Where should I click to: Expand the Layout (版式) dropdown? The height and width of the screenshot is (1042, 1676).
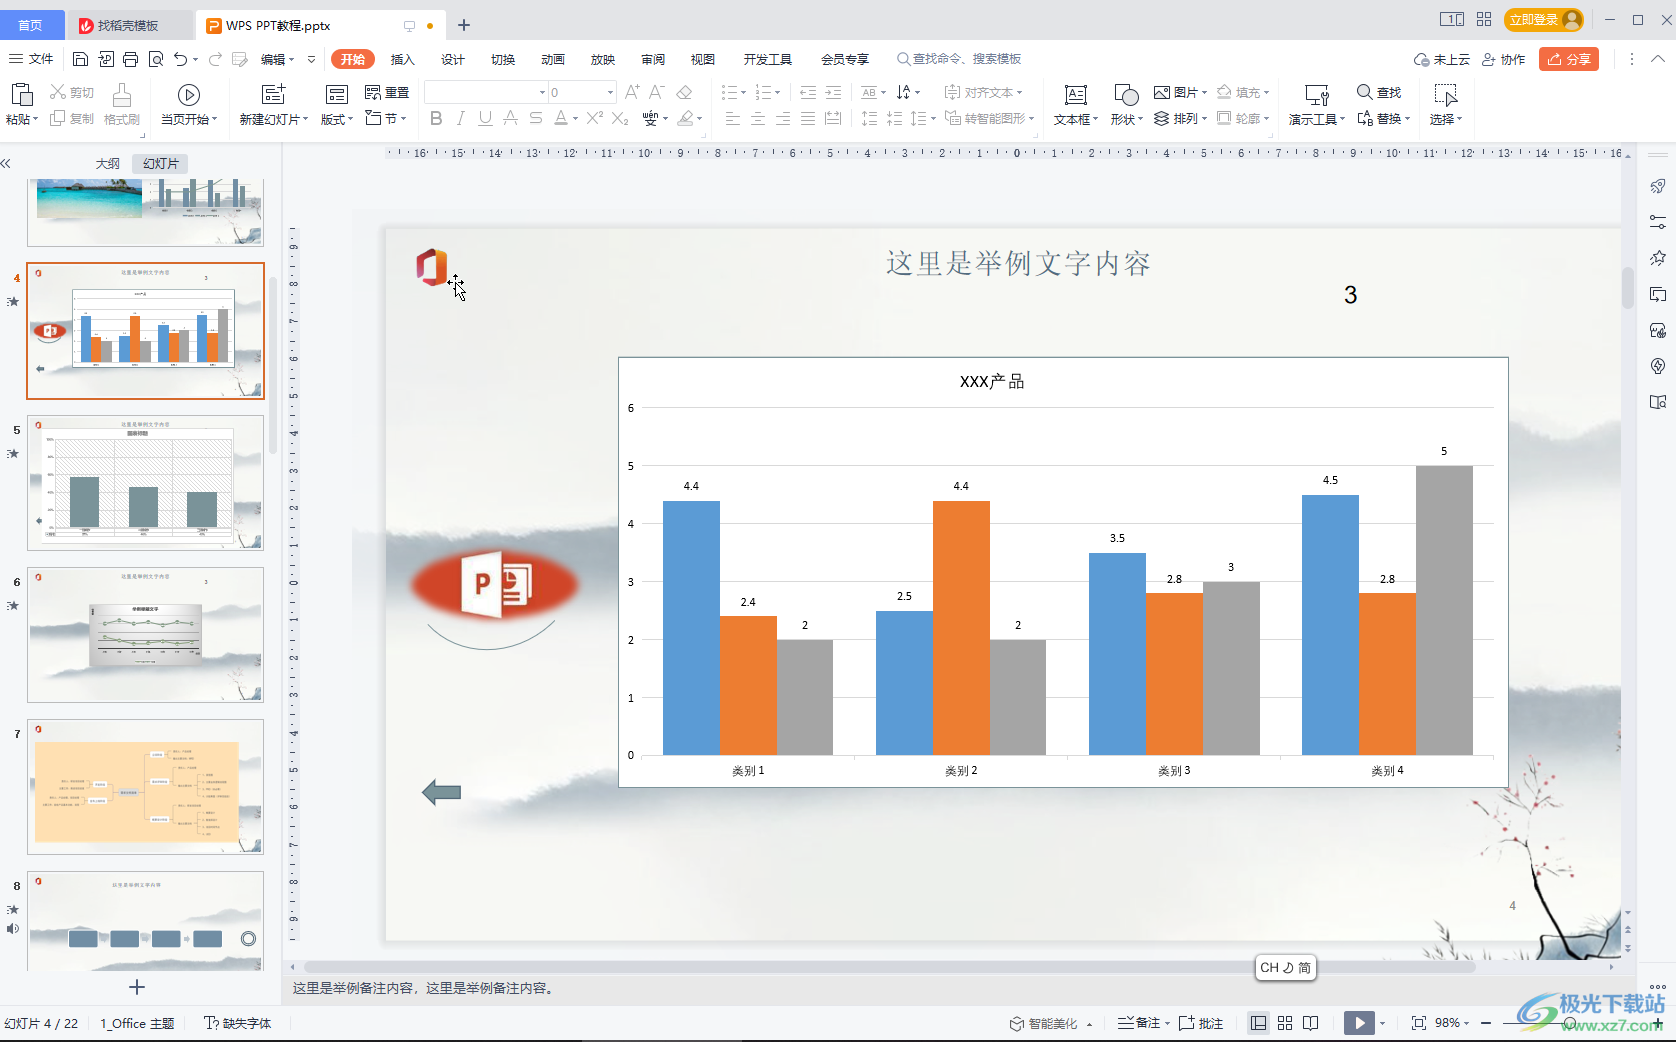[350, 119]
